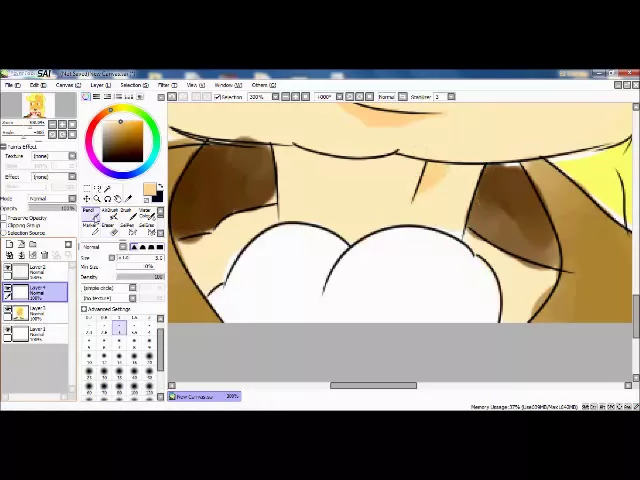Open the brush shape (simple circle) dropdown
The image size is (640, 480).
pyautogui.click(x=108, y=288)
